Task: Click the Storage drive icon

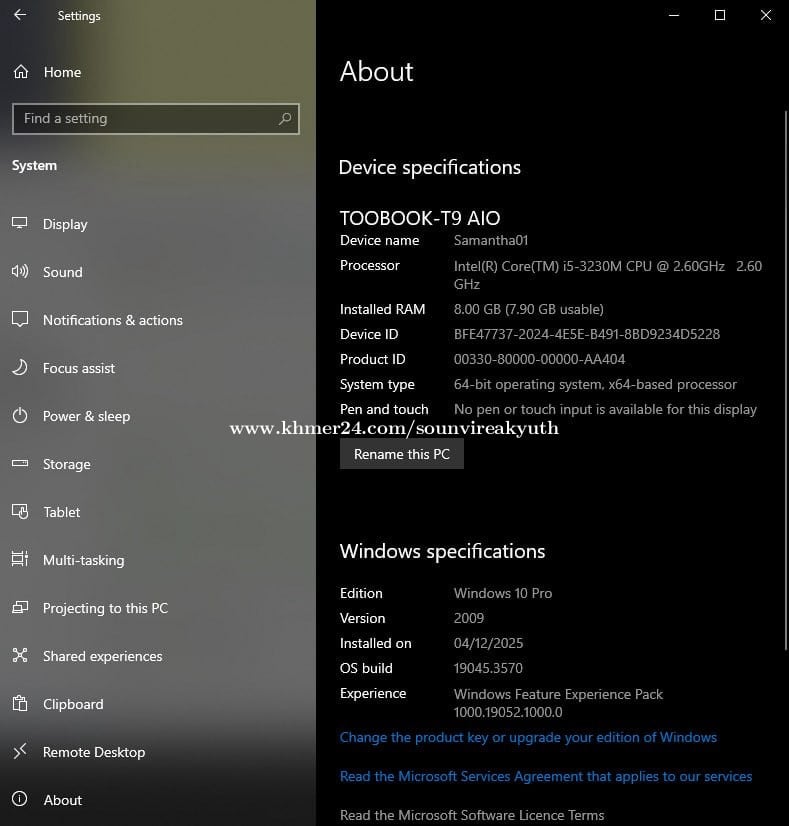Action: [x=19, y=463]
